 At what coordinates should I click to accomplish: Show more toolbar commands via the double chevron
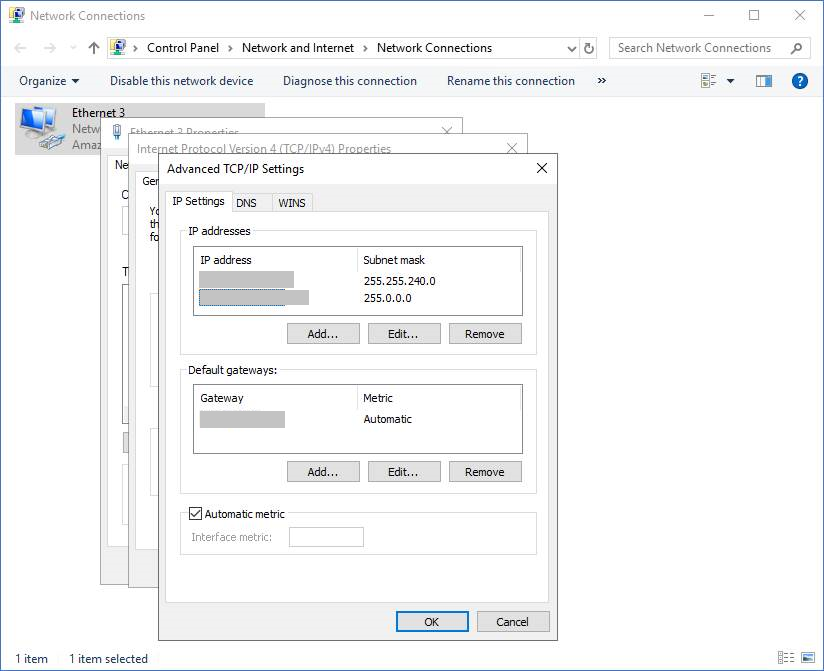pos(602,80)
